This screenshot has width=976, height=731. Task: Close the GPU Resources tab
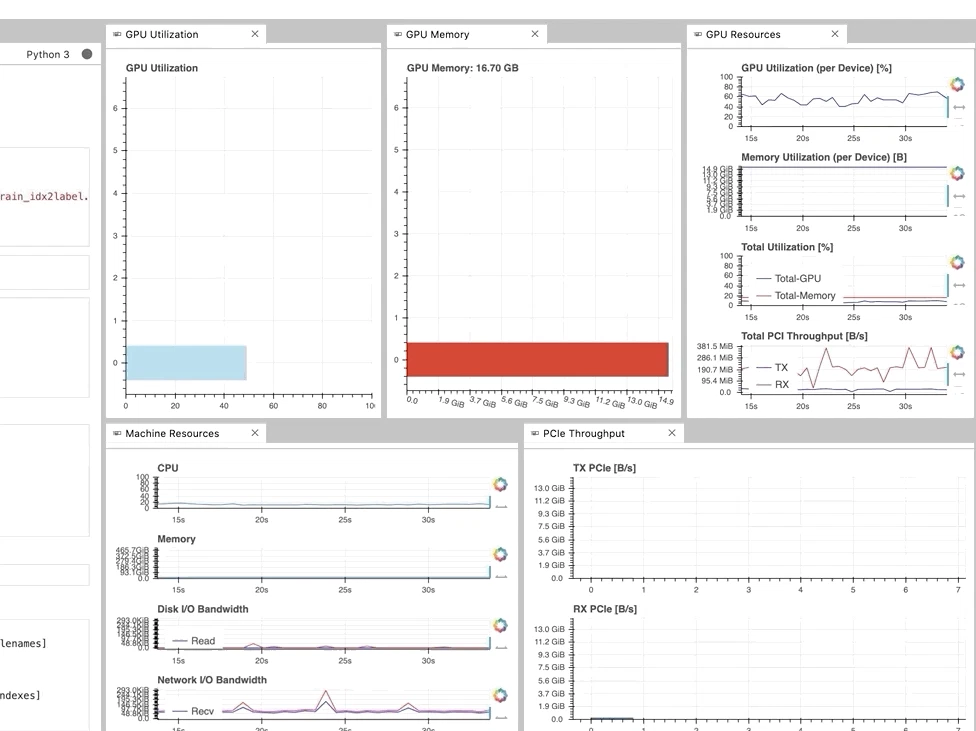coord(835,34)
